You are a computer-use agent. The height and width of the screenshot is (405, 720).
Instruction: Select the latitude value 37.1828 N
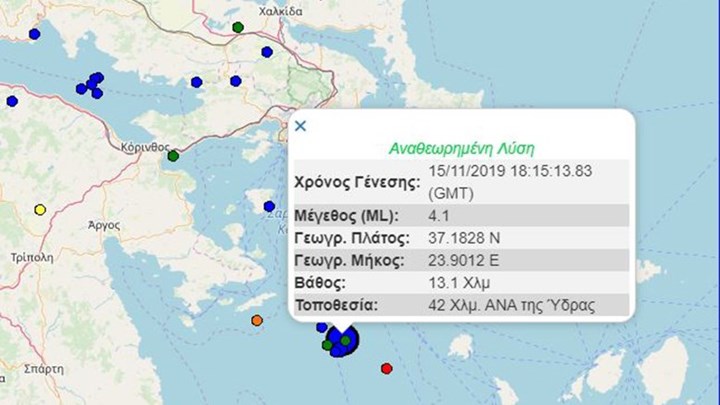point(464,238)
